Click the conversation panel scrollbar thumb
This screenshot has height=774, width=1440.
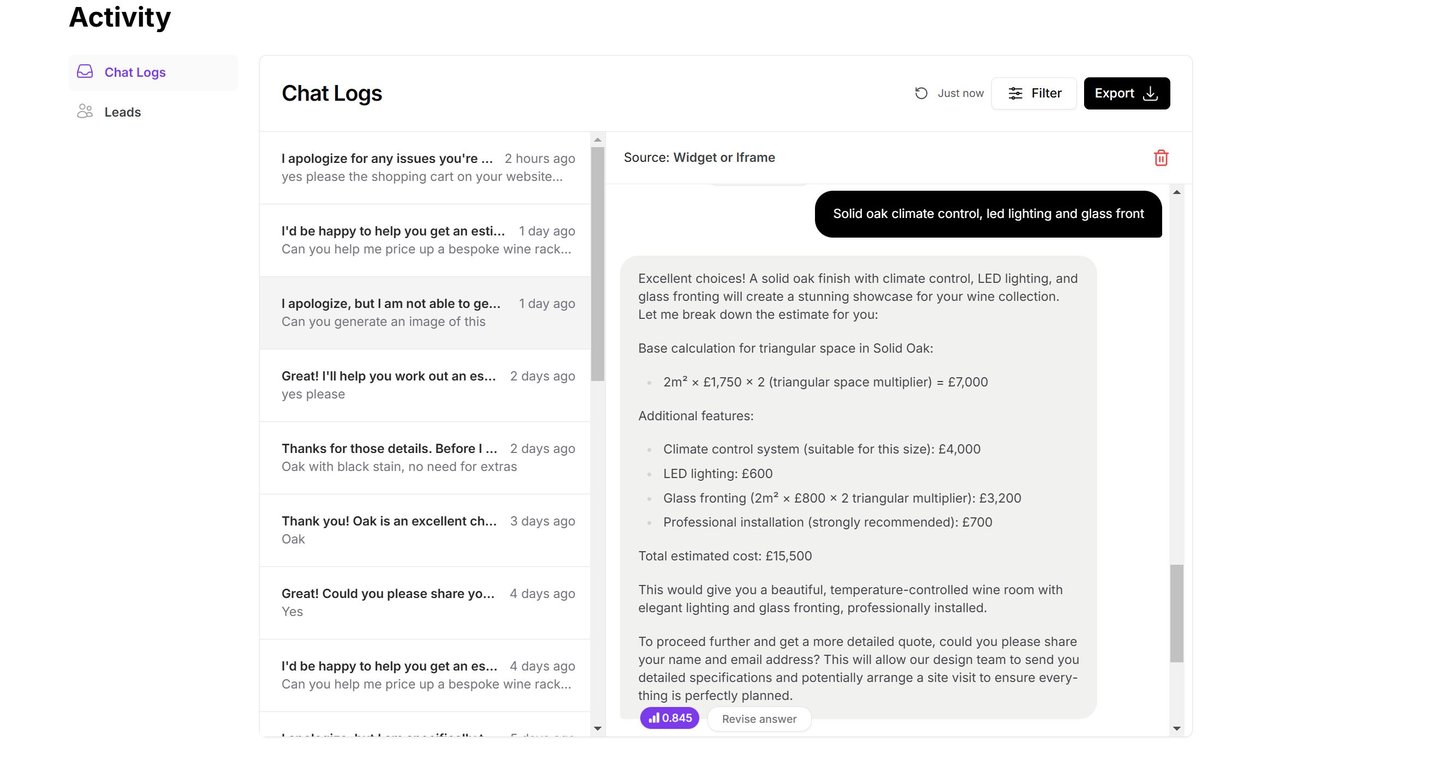click(x=1177, y=612)
